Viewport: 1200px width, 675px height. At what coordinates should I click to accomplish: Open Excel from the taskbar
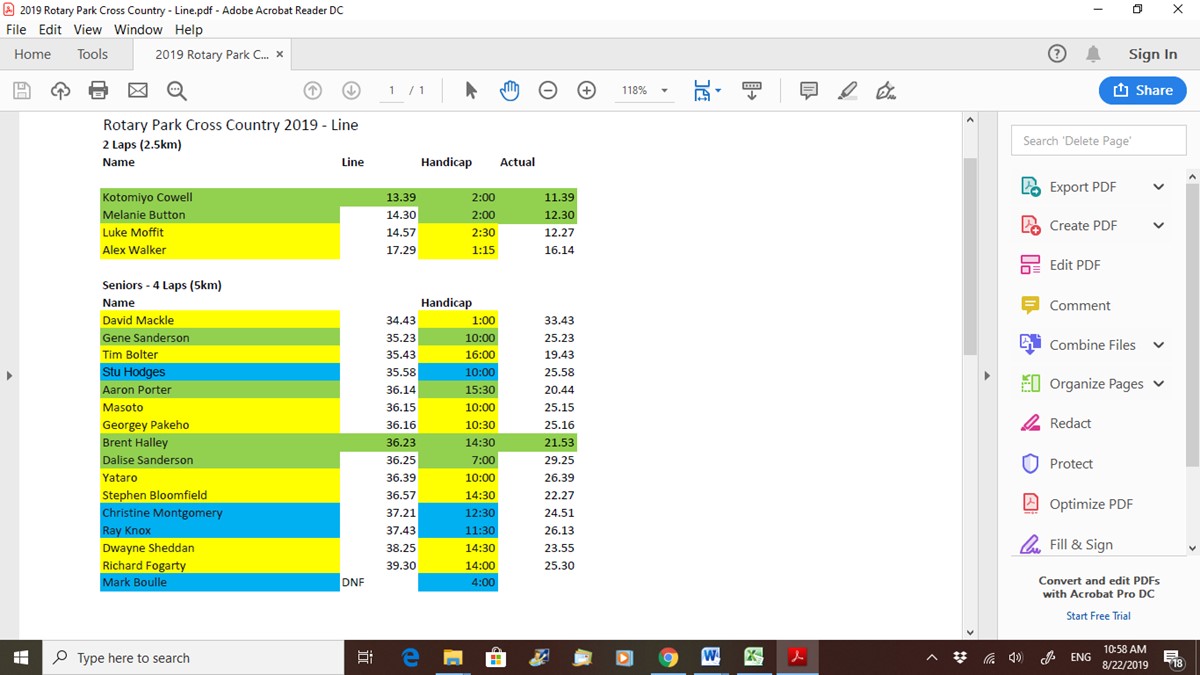754,657
